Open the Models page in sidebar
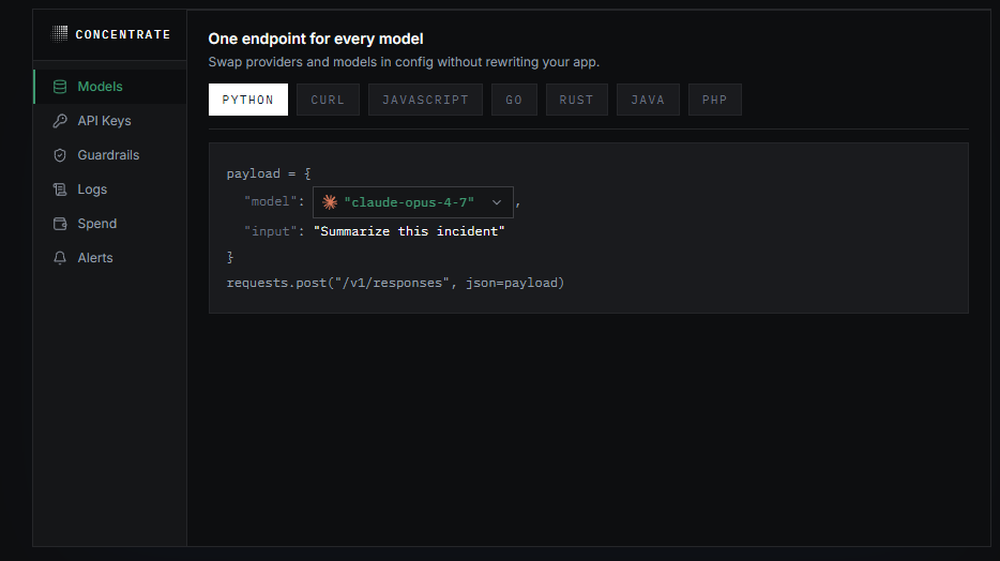 point(110,87)
